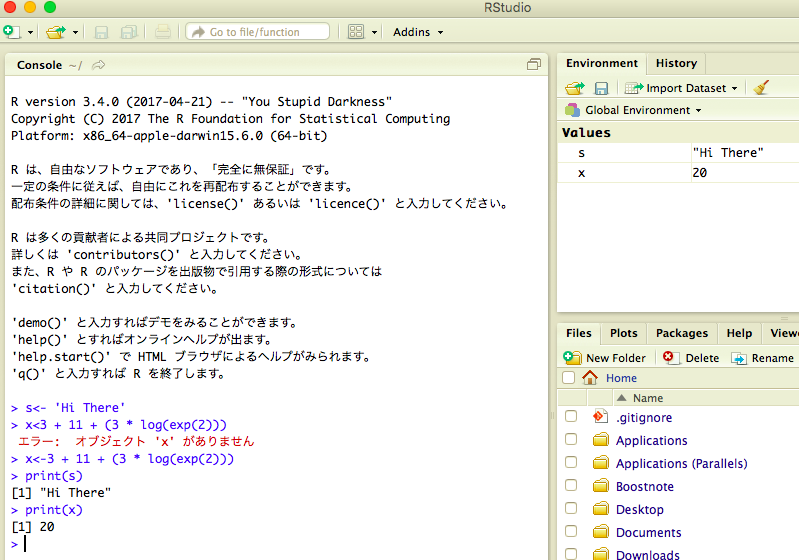Viewport: 799px width, 560px height.
Task: Click the print(s) command in console
Action: tap(54, 476)
